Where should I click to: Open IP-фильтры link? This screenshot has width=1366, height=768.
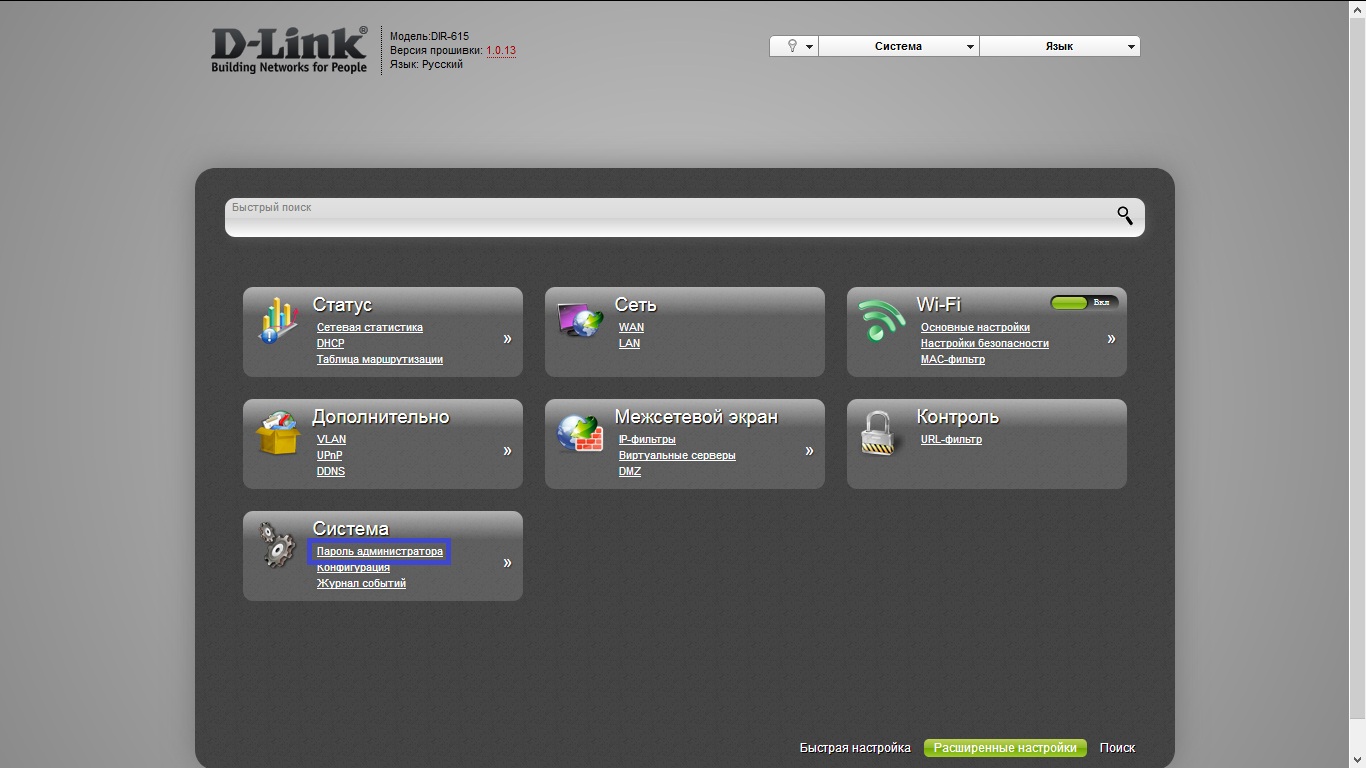(647, 440)
